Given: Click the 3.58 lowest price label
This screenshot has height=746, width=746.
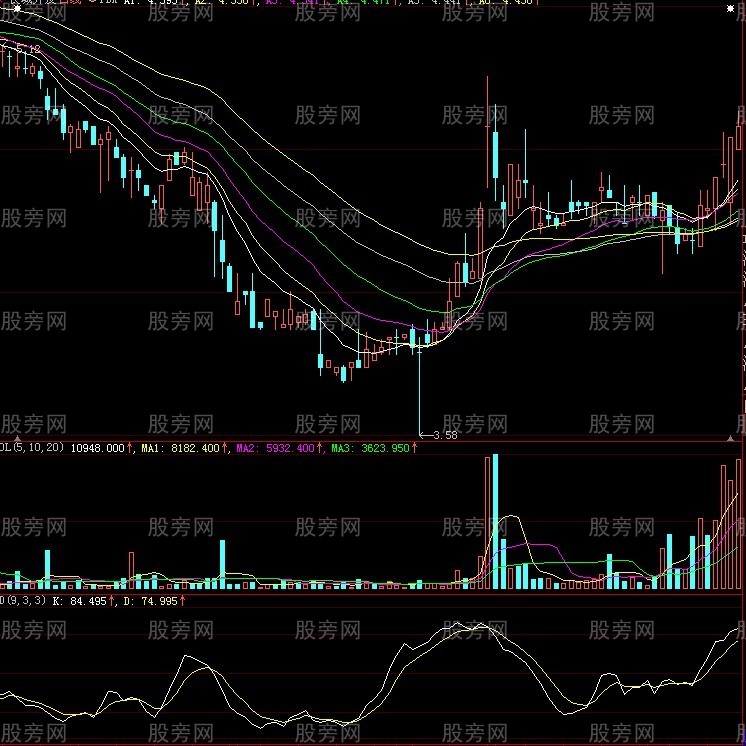Looking at the screenshot, I should [x=445, y=435].
